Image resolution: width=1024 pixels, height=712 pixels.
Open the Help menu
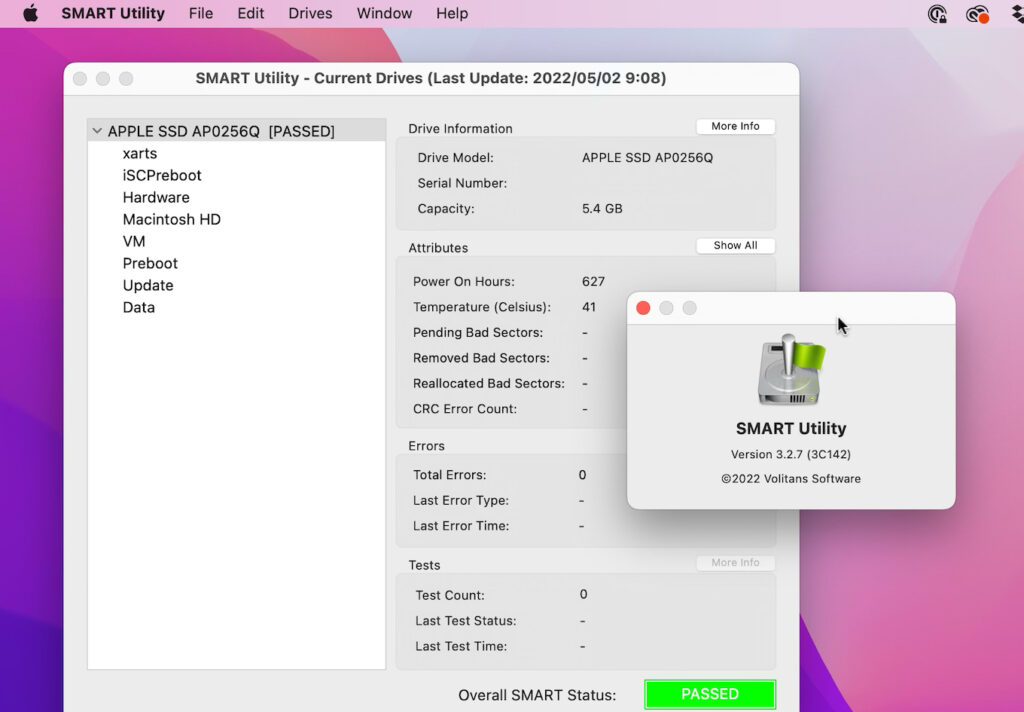pos(451,13)
